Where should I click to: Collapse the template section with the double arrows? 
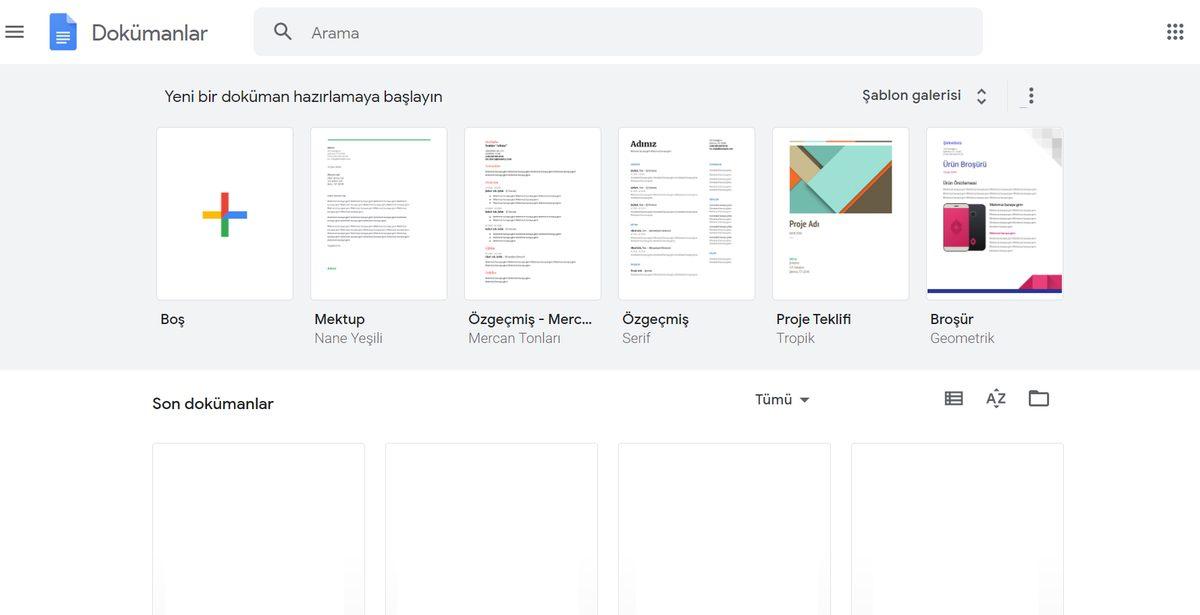coord(980,94)
